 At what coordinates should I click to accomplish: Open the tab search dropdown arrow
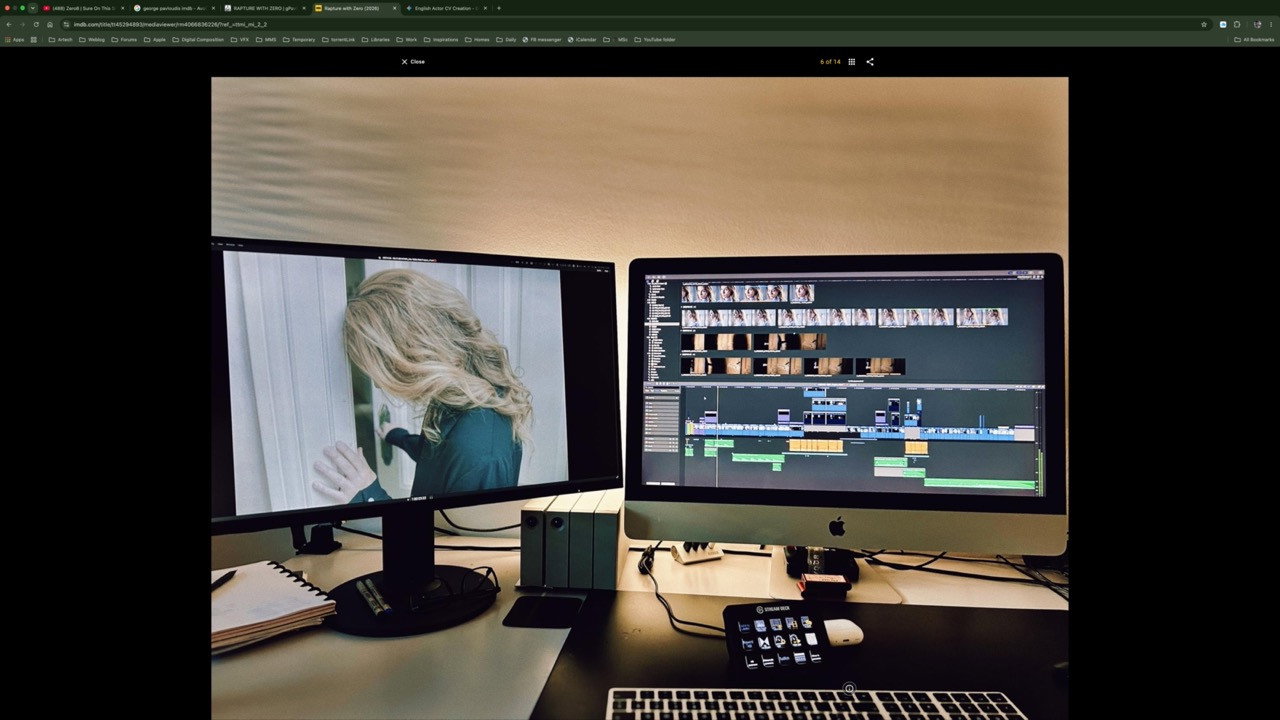pos(32,8)
